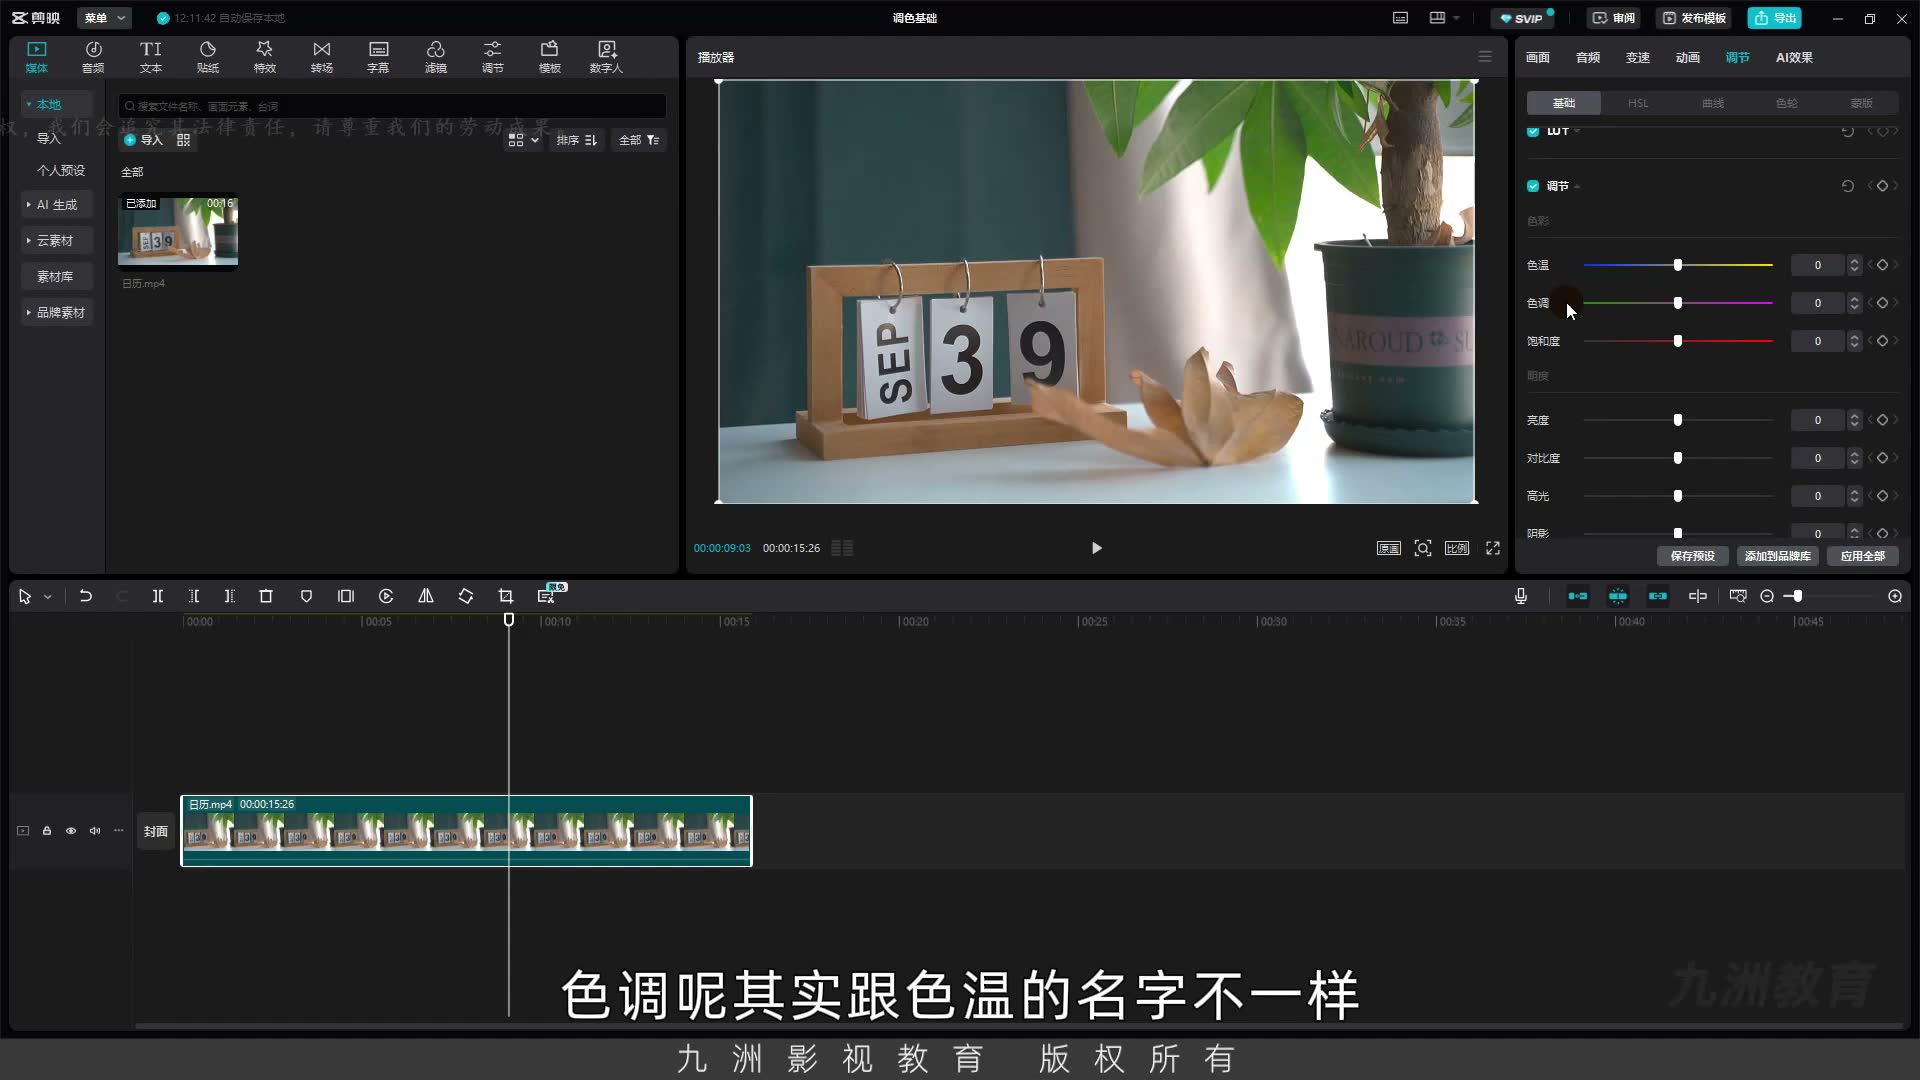Open the 滤镜 filters panel
The width and height of the screenshot is (1920, 1080).
pos(436,57)
